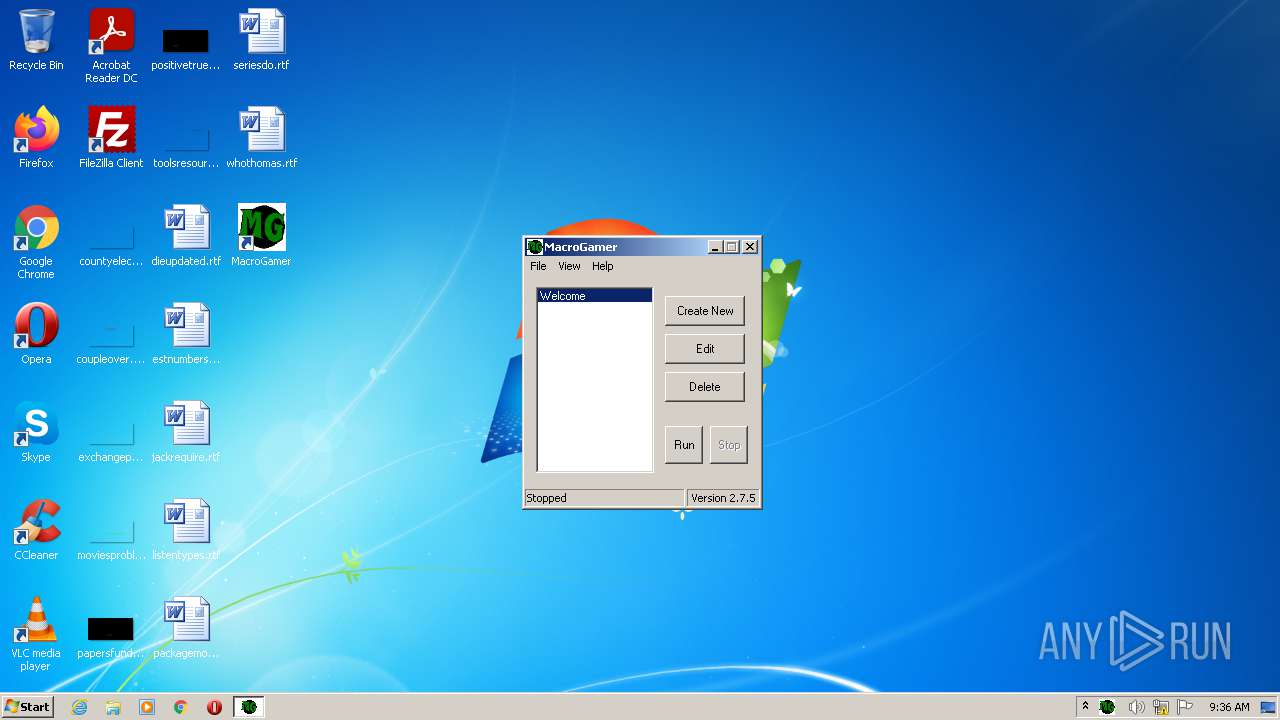Open jackrequire.rtf document
Screen dimensions: 1280x720
coord(186,432)
